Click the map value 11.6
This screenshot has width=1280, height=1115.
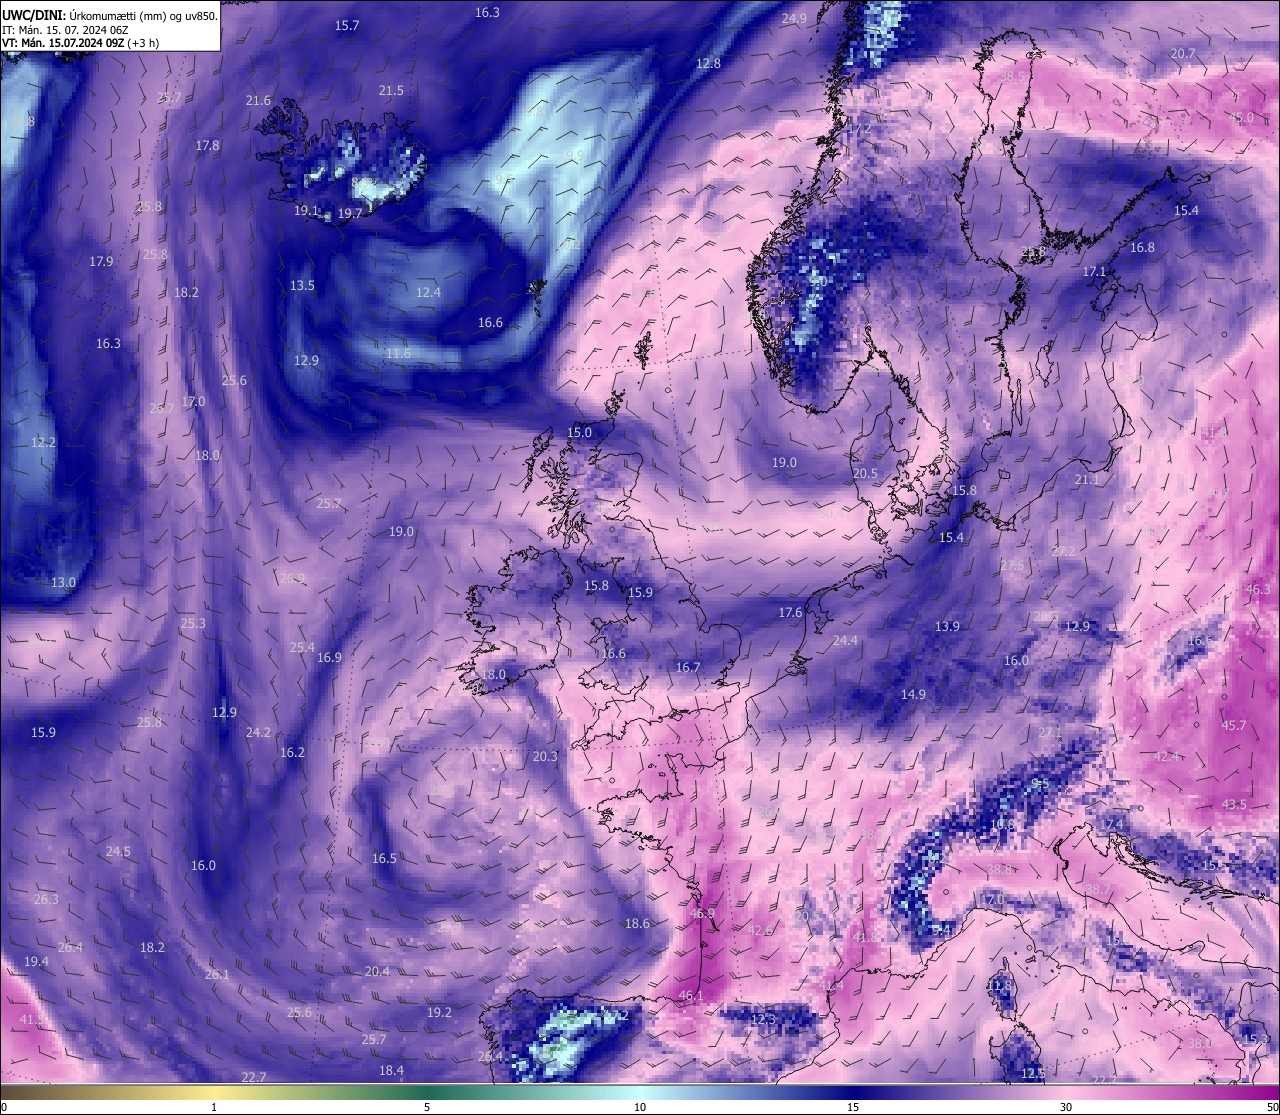tap(398, 353)
